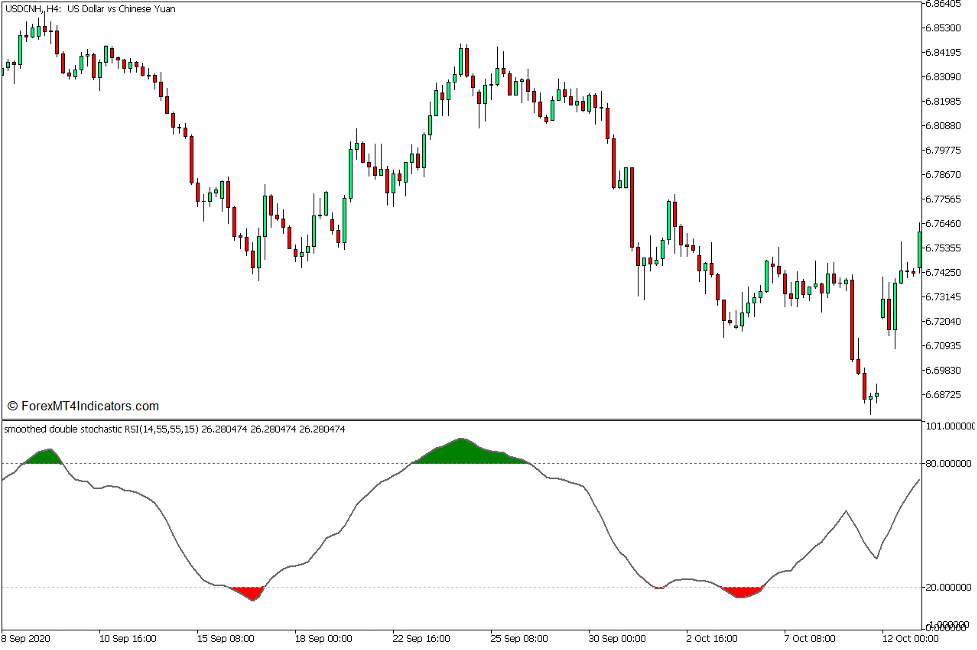Viewport: 977px width, 650px height.
Task: Click the 8 Sep 2020 label on time axis
Action: click(27, 636)
